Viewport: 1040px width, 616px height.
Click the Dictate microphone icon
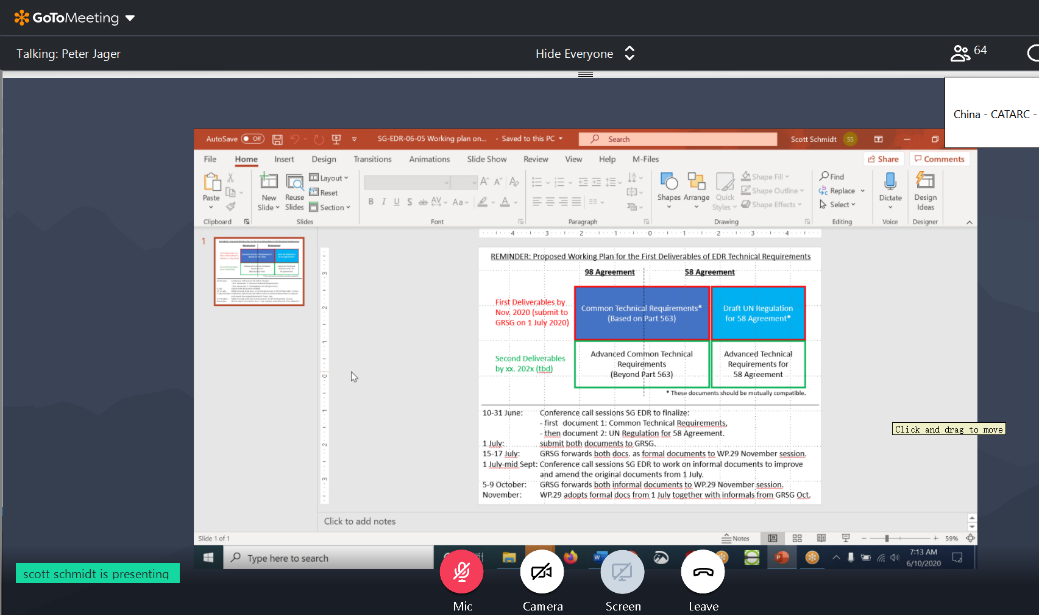(890, 181)
